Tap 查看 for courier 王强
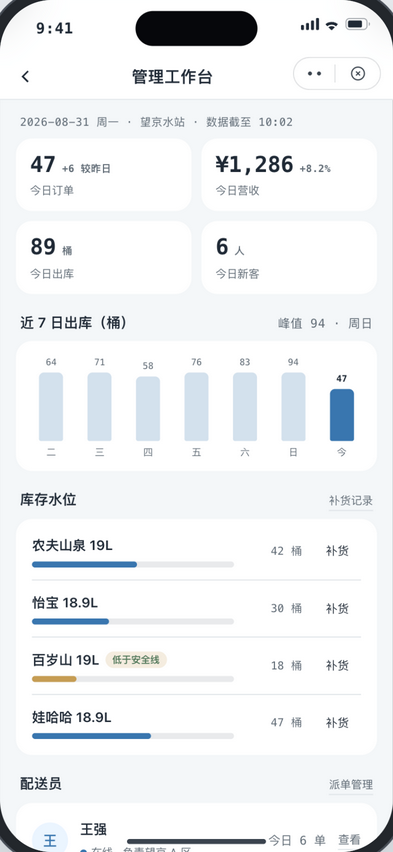 (x=349, y=840)
